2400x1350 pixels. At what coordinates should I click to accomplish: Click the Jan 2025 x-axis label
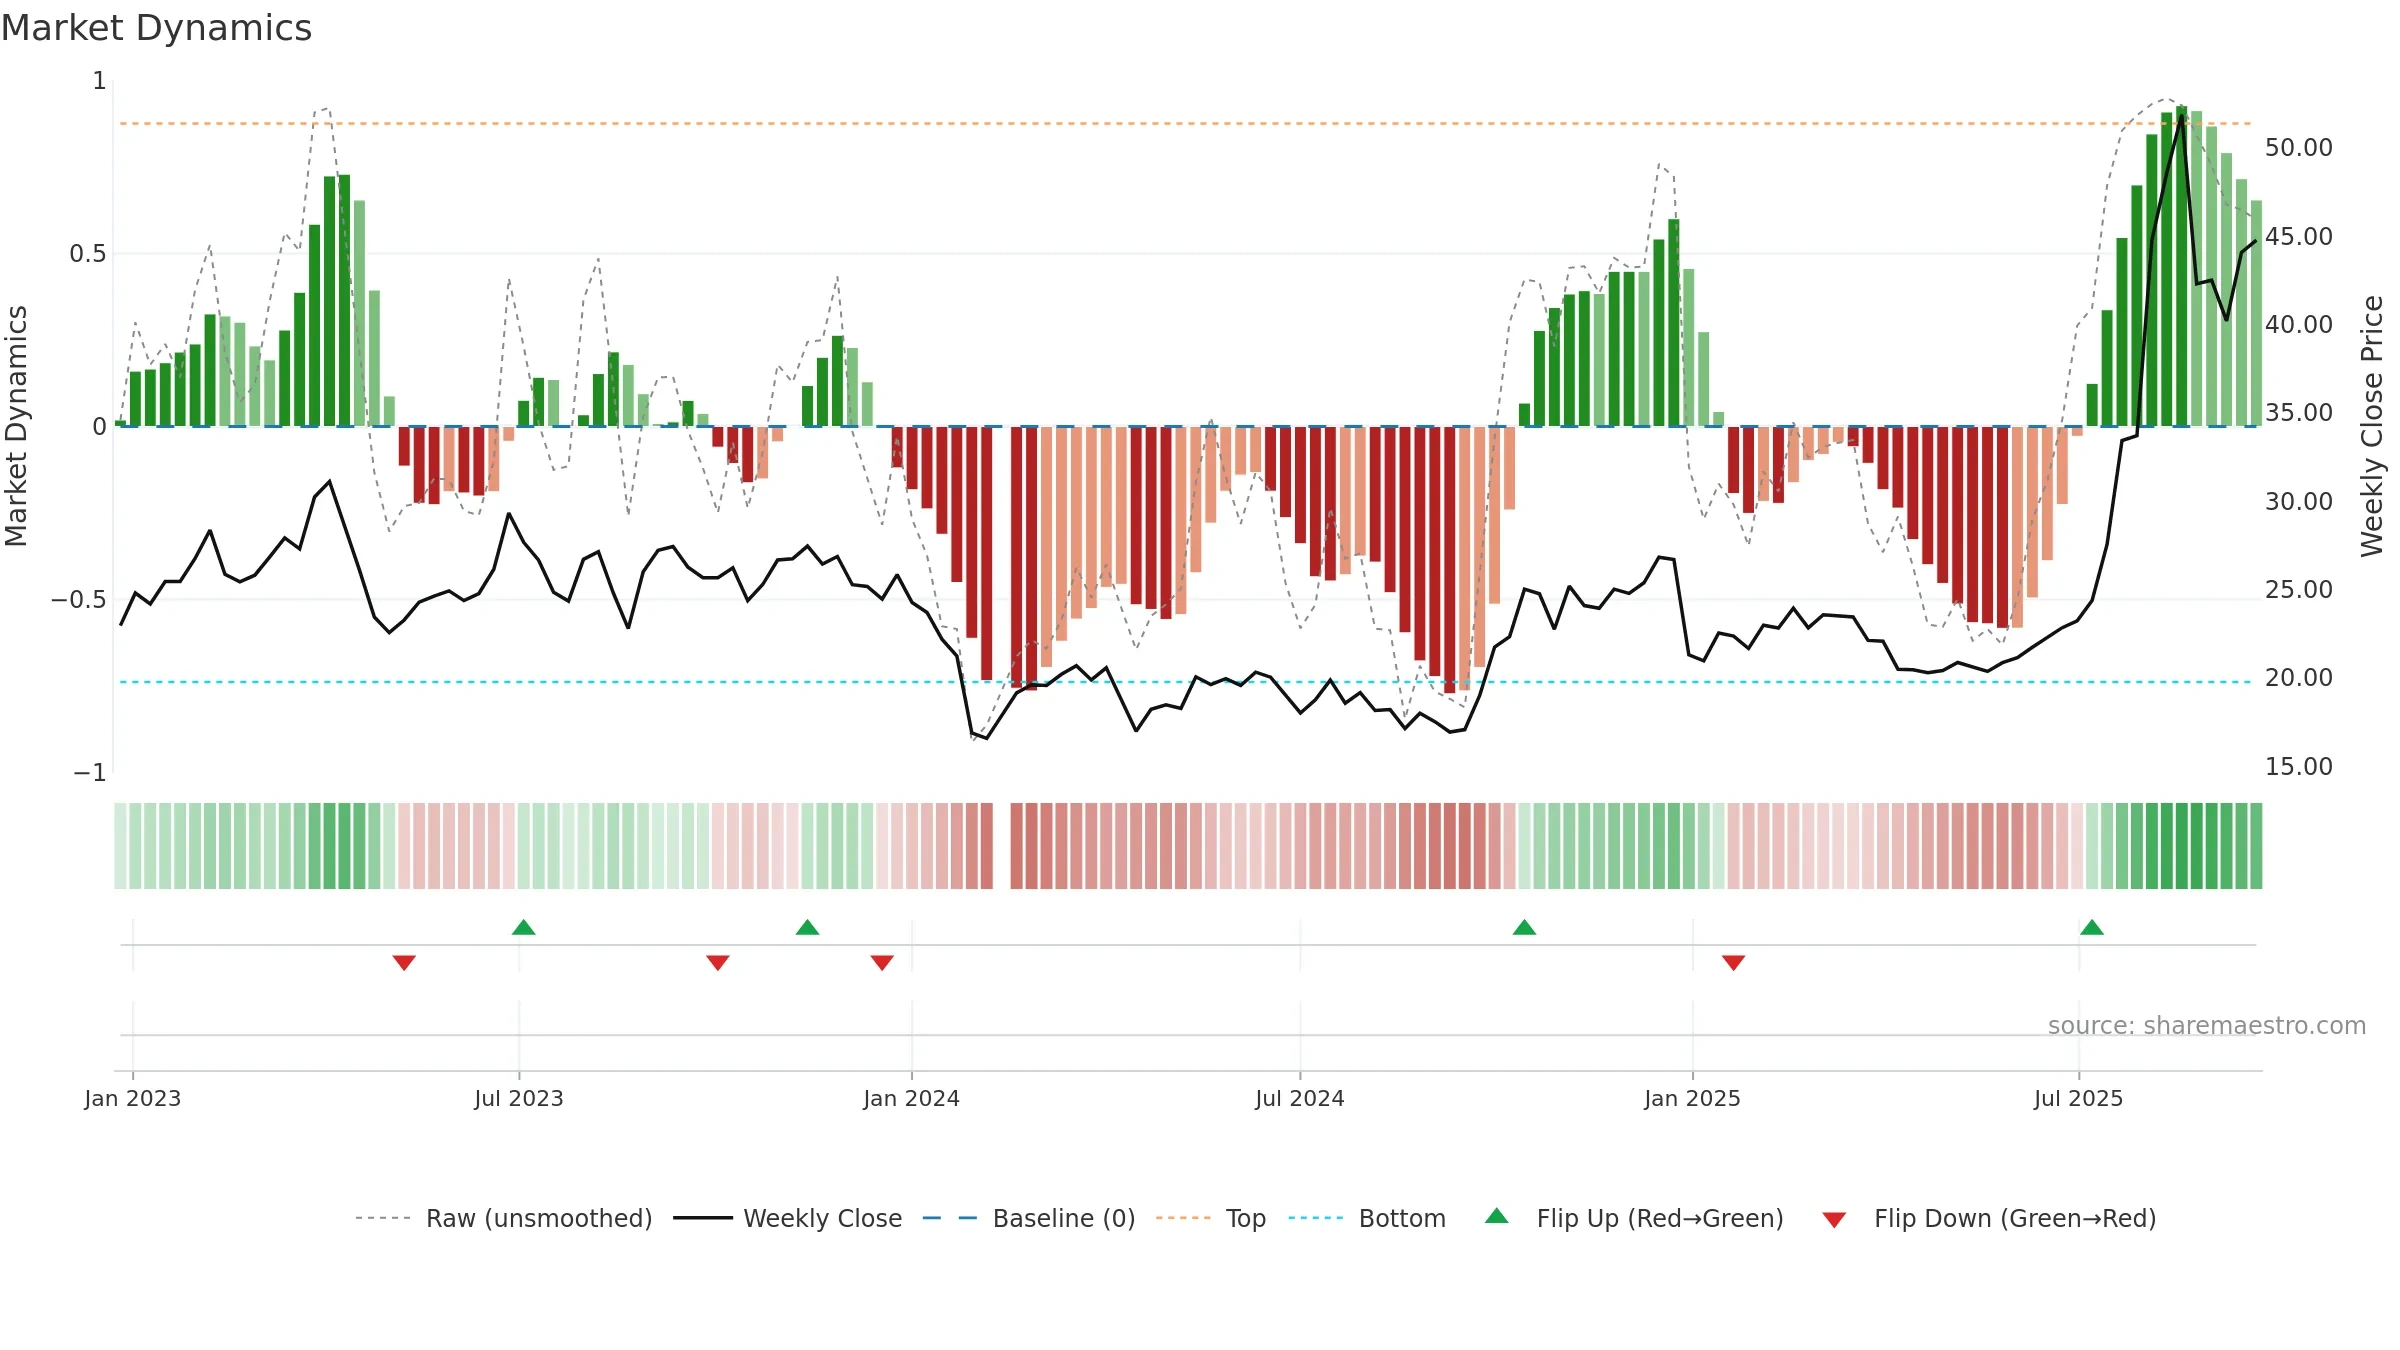click(1692, 1098)
